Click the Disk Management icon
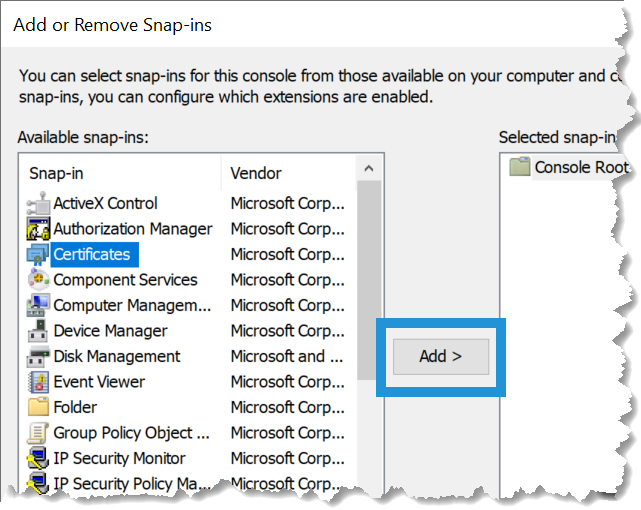The height and width of the screenshot is (510, 641). pyautogui.click(x=38, y=356)
